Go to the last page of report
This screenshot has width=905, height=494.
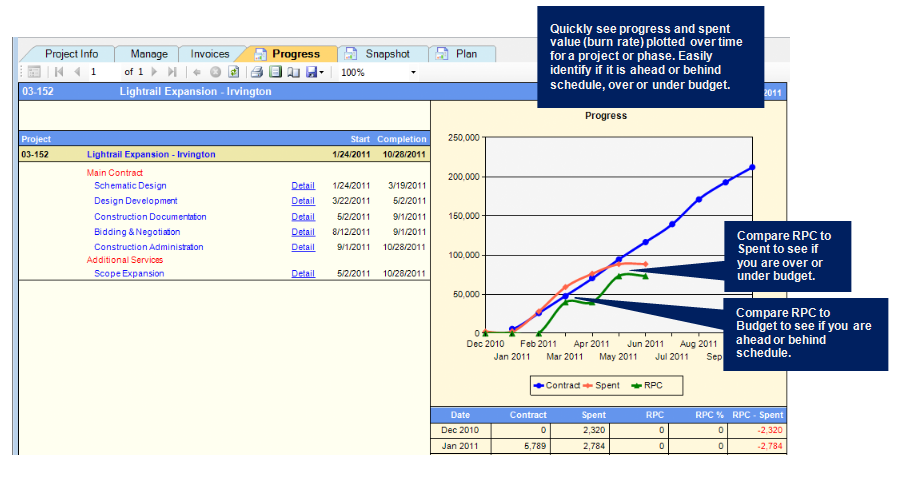pyautogui.click(x=172, y=72)
